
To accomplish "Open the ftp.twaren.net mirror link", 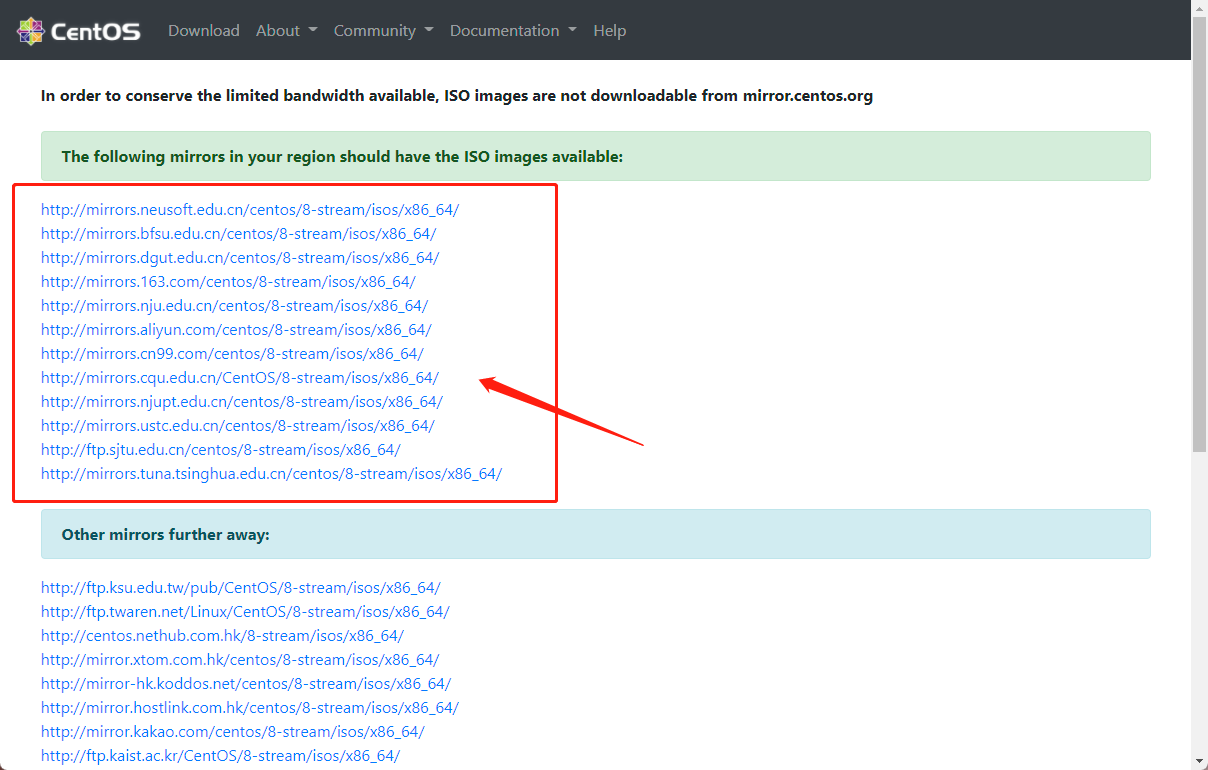I will point(245,612).
